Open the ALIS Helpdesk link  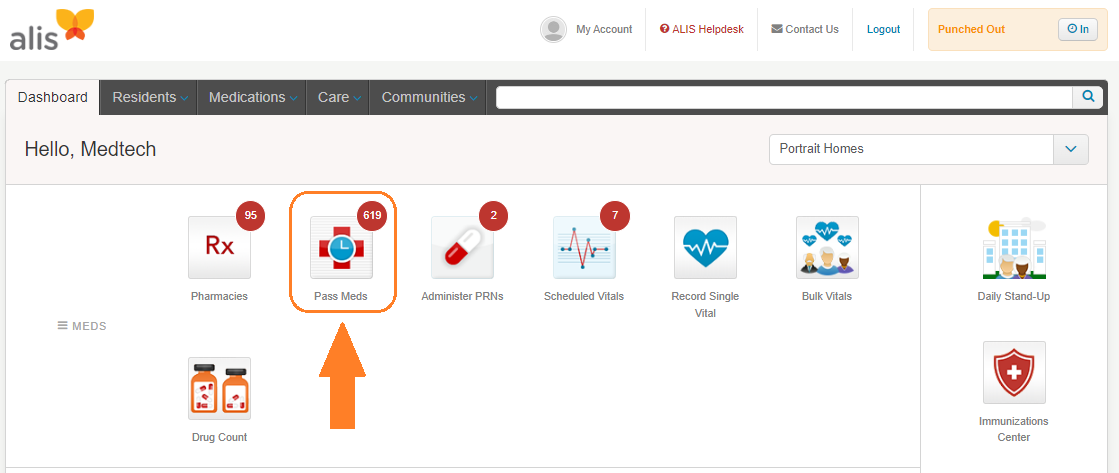click(x=702, y=29)
